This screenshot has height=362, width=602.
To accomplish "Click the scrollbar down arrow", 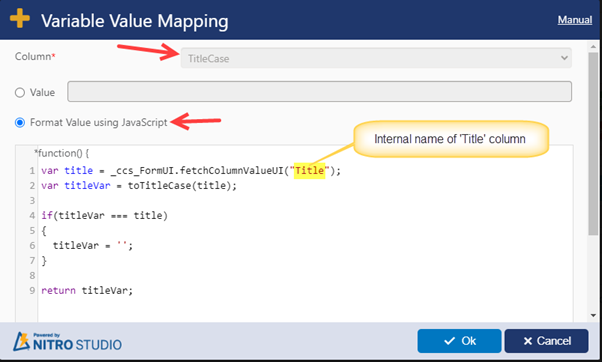I will point(593,316).
